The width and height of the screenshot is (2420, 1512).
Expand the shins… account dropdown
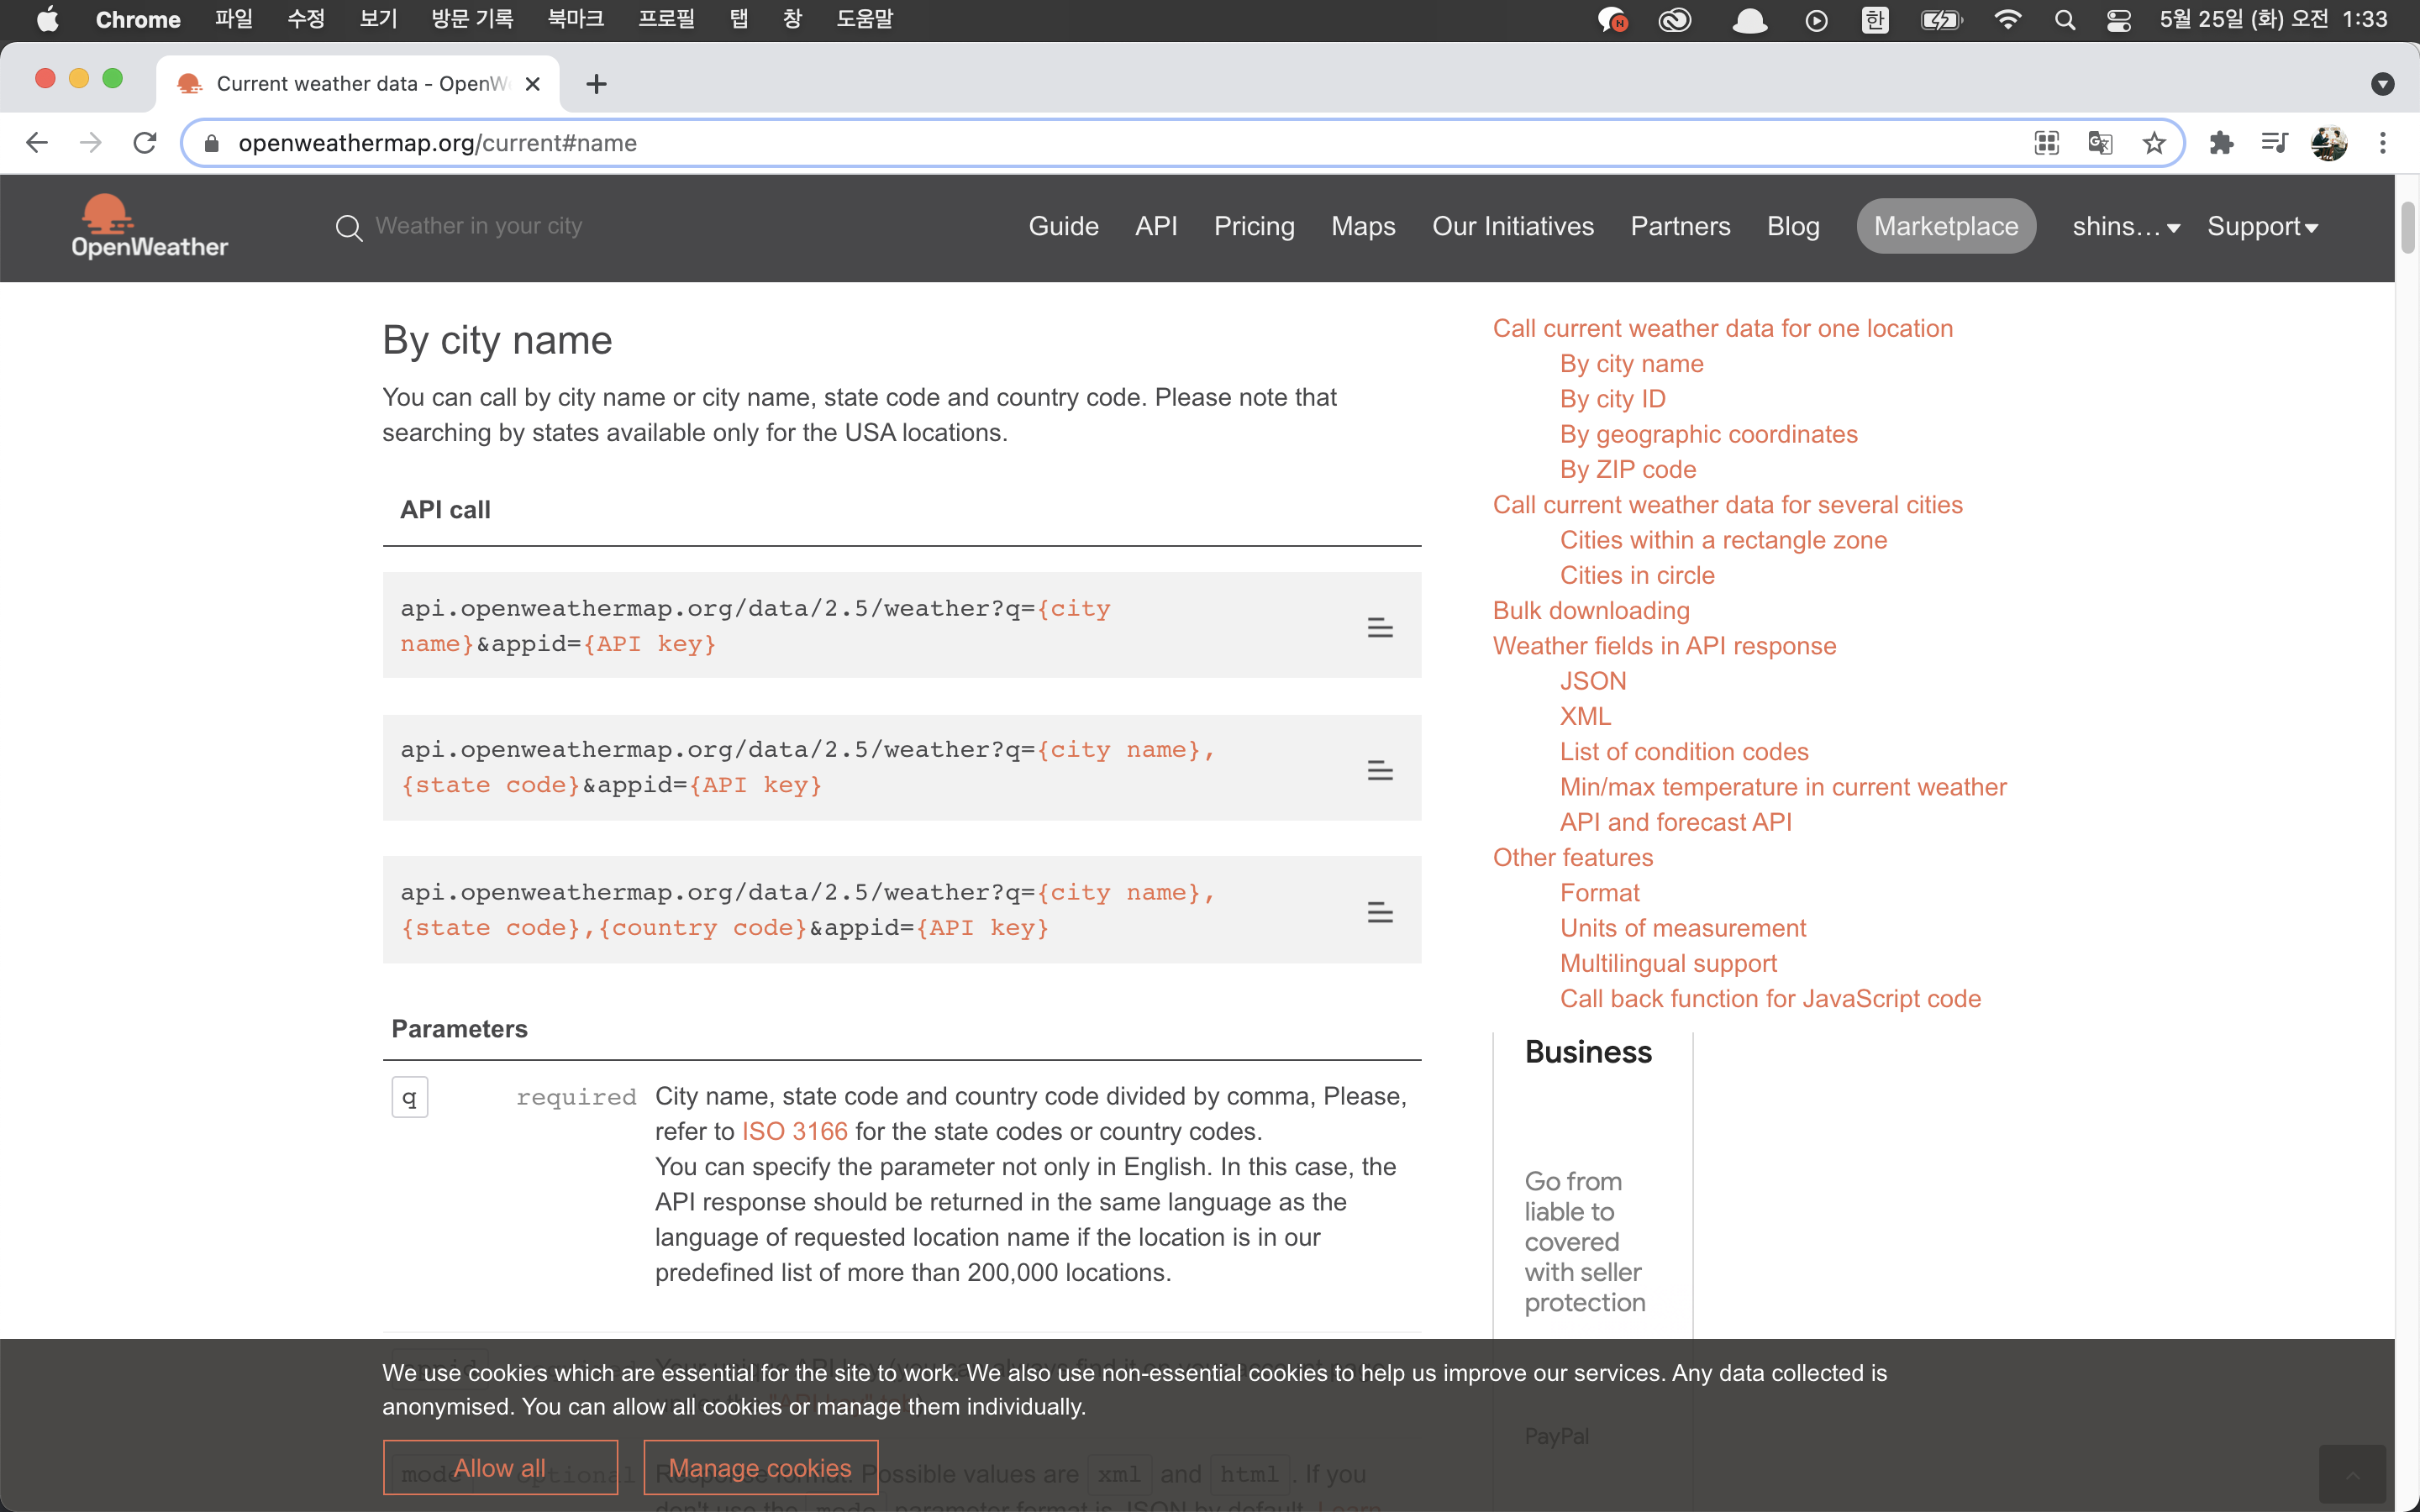[2126, 227]
